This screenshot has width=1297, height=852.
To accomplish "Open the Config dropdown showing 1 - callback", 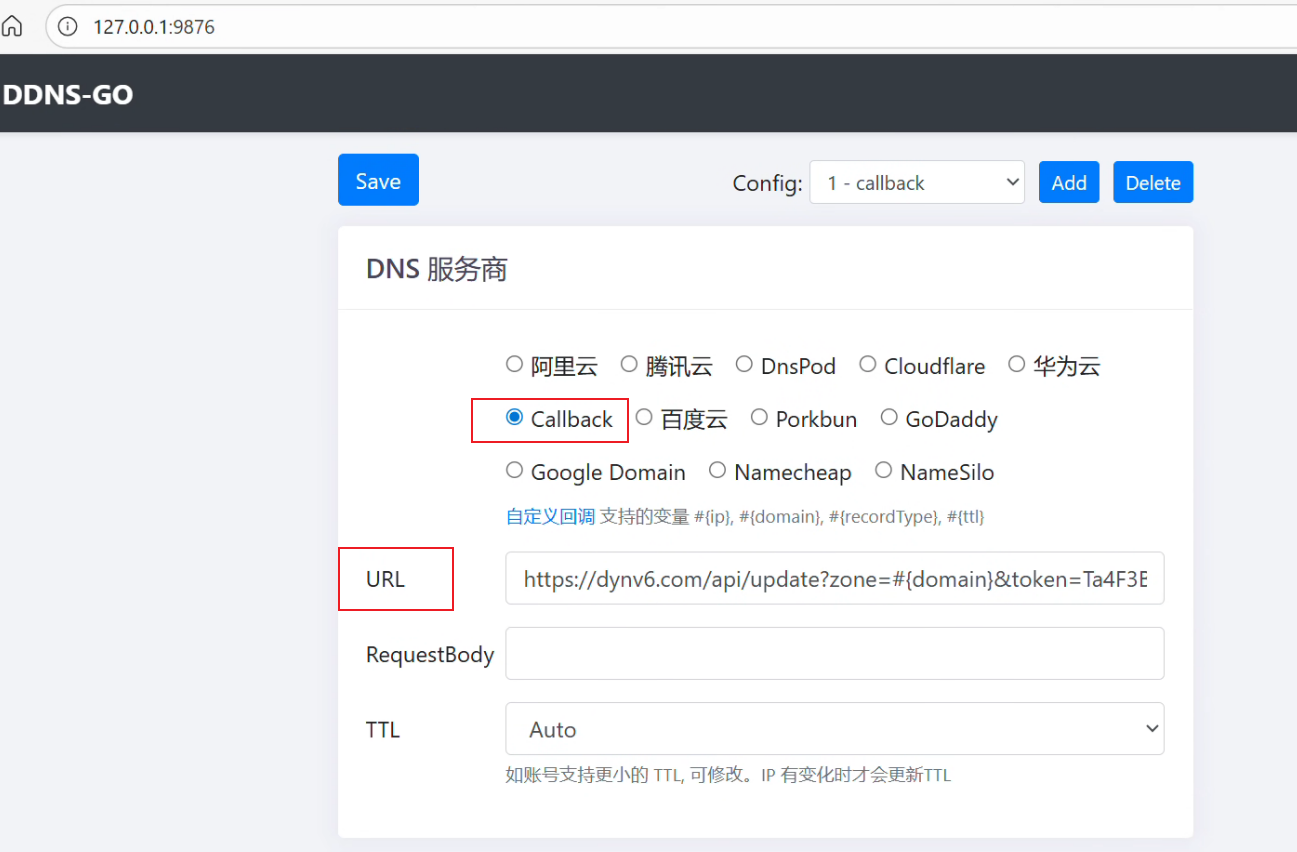I will click(x=917, y=182).
